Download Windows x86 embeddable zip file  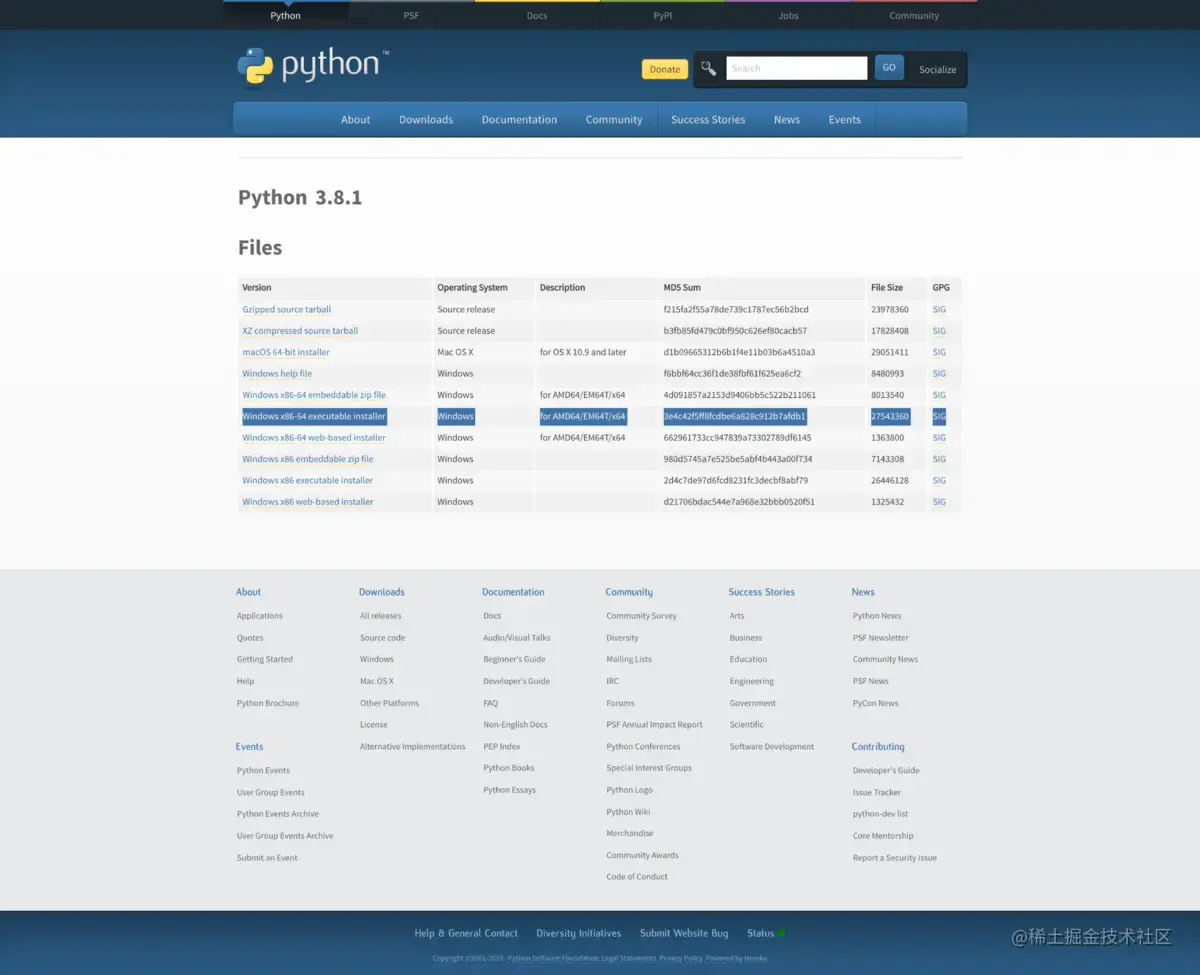click(x=308, y=459)
